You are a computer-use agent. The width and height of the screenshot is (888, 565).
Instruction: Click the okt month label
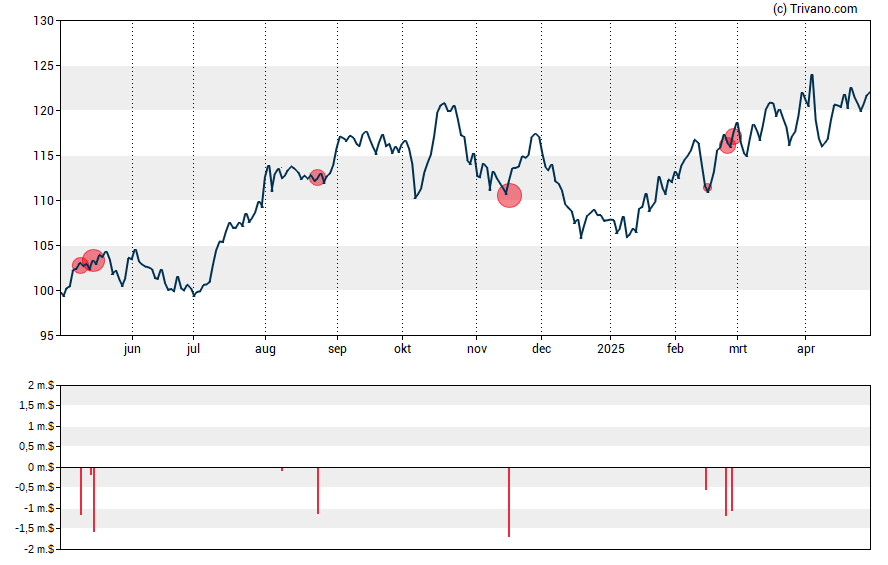pyautogui.click(x=403, y=349)
